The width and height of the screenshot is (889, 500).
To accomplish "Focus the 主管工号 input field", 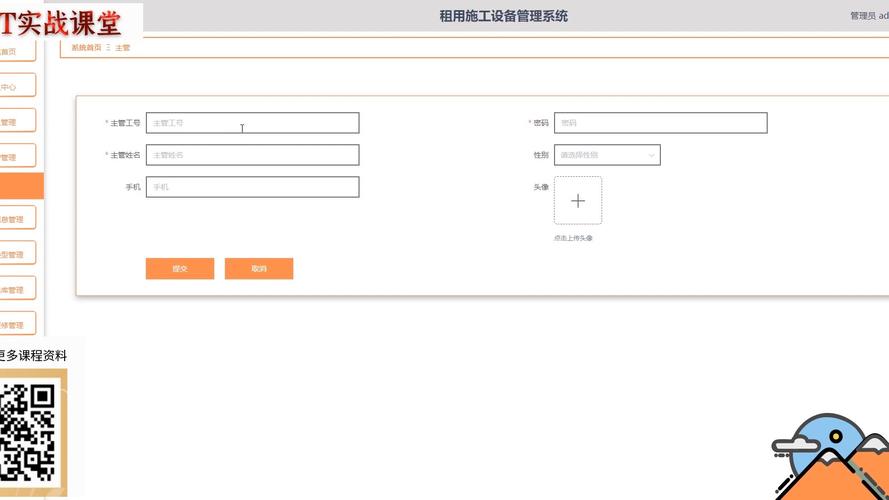I will pyautogui.click(x=252, y=123).
